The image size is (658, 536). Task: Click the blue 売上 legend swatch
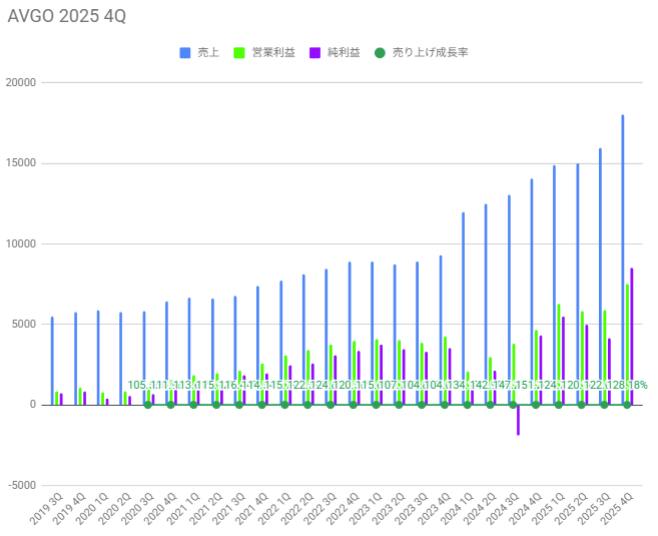click(x=185, y=53)
